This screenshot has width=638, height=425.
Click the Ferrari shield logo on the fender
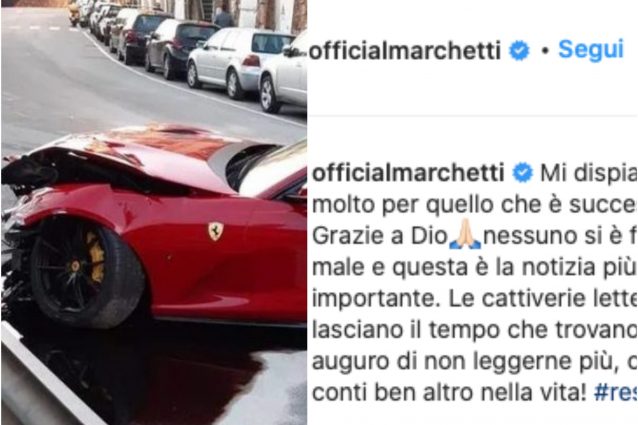[215, 231]
